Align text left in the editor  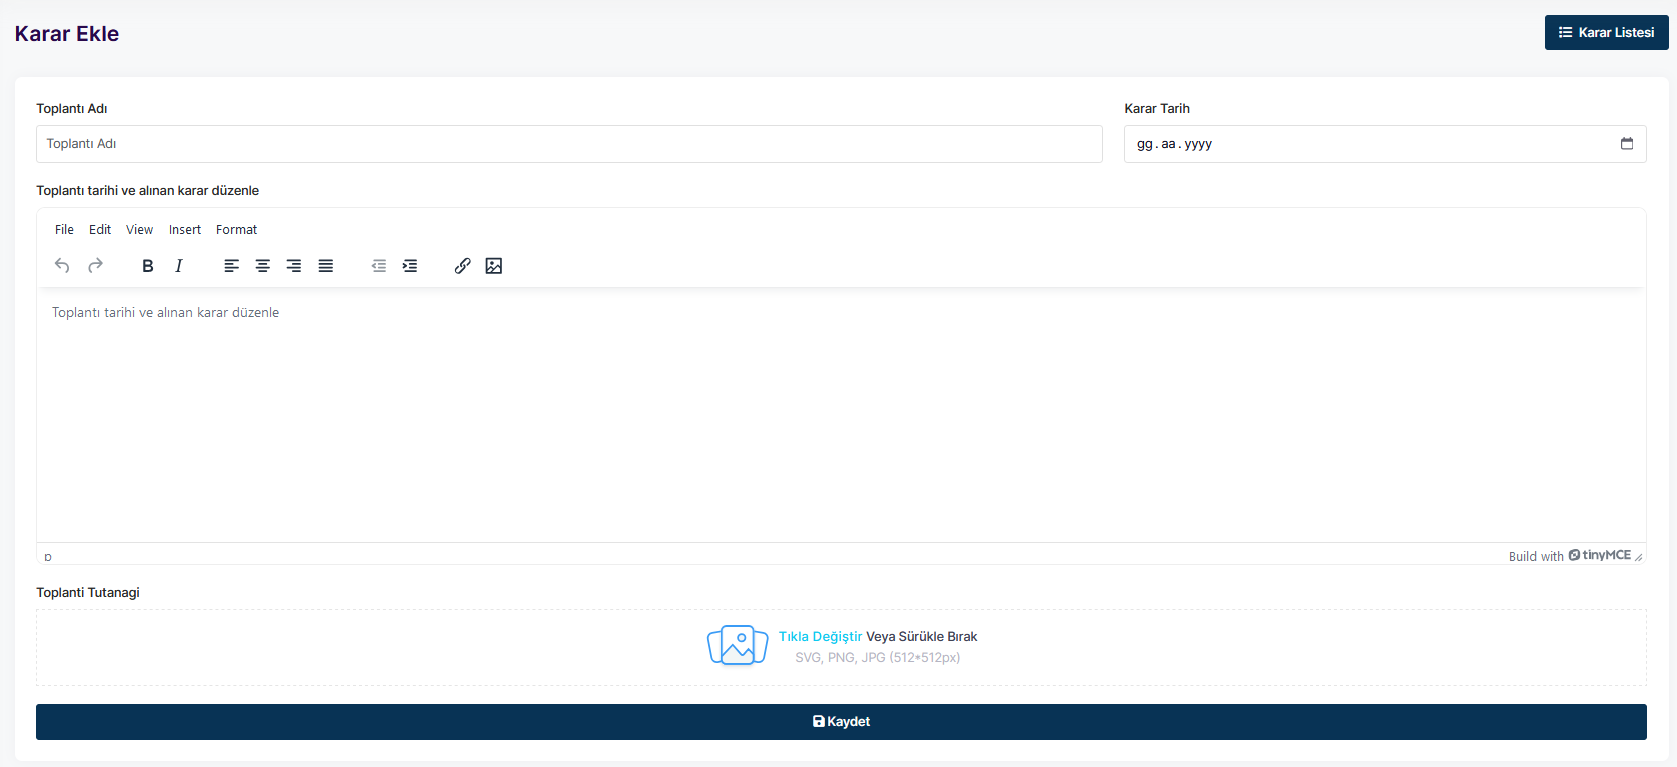coord(231,266)
